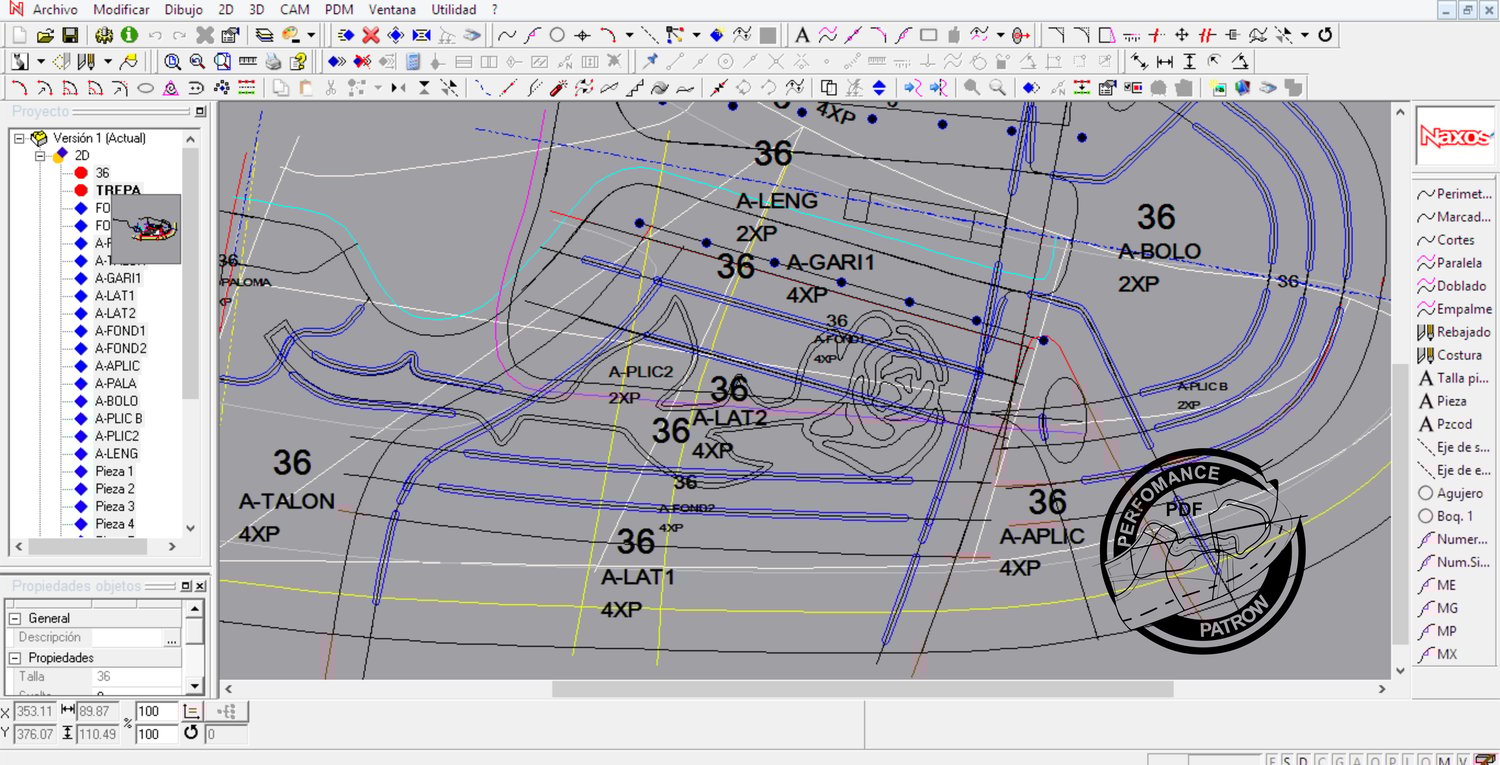Open the Utilidad menu
The width and height of the screenshot is (1500, 765).
(x=453, y=10)
